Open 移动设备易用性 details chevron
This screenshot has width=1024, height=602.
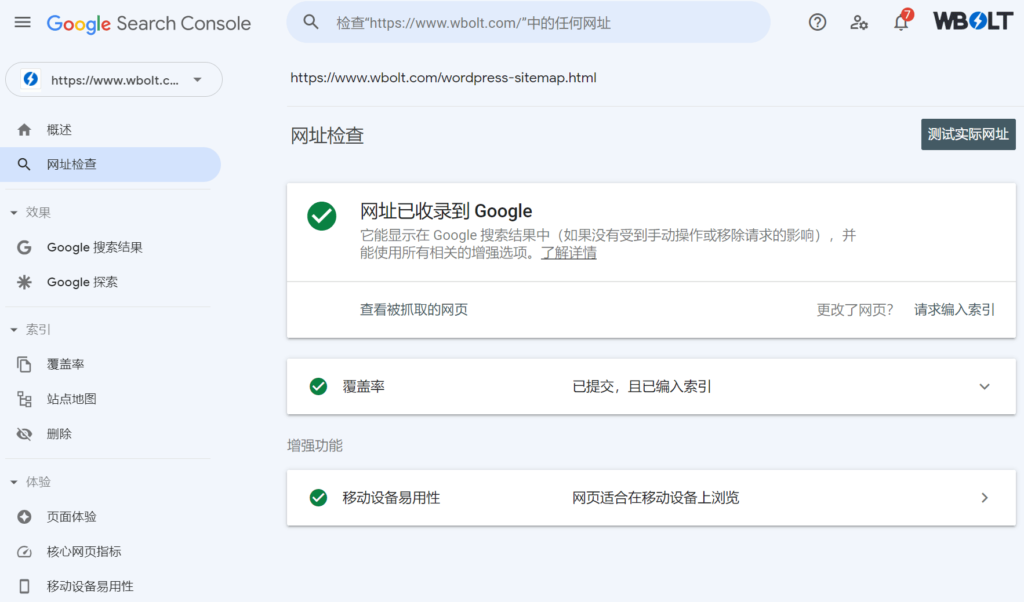pyautogui.click(x=984, y=498)
